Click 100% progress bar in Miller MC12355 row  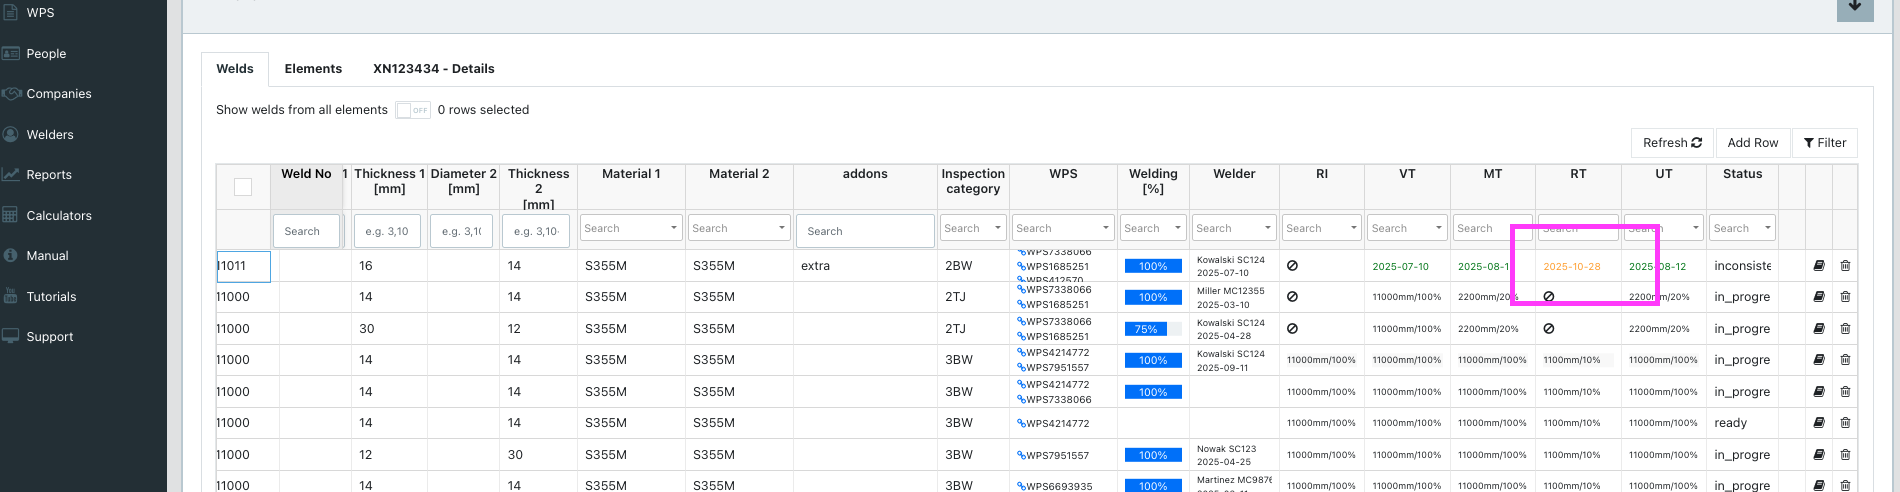click(x=1153, y=297)
